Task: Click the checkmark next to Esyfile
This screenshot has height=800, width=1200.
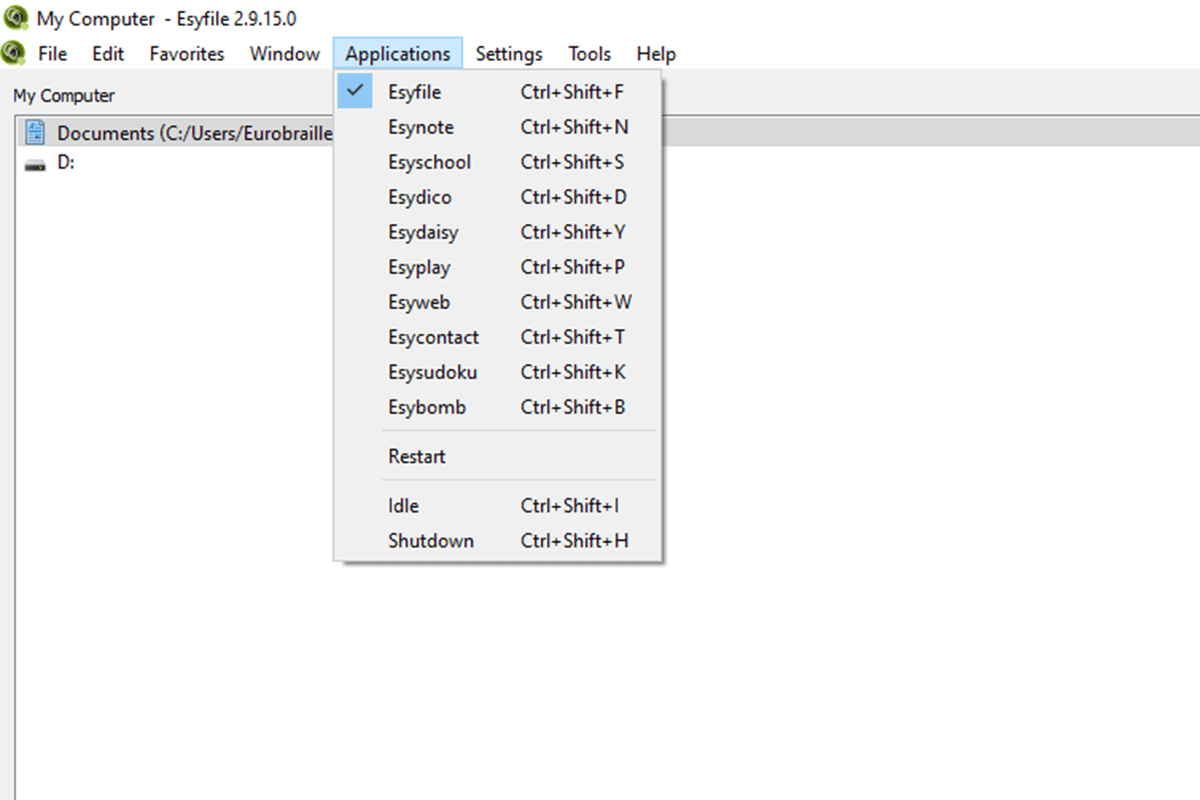Action: [x=356, y=90]
